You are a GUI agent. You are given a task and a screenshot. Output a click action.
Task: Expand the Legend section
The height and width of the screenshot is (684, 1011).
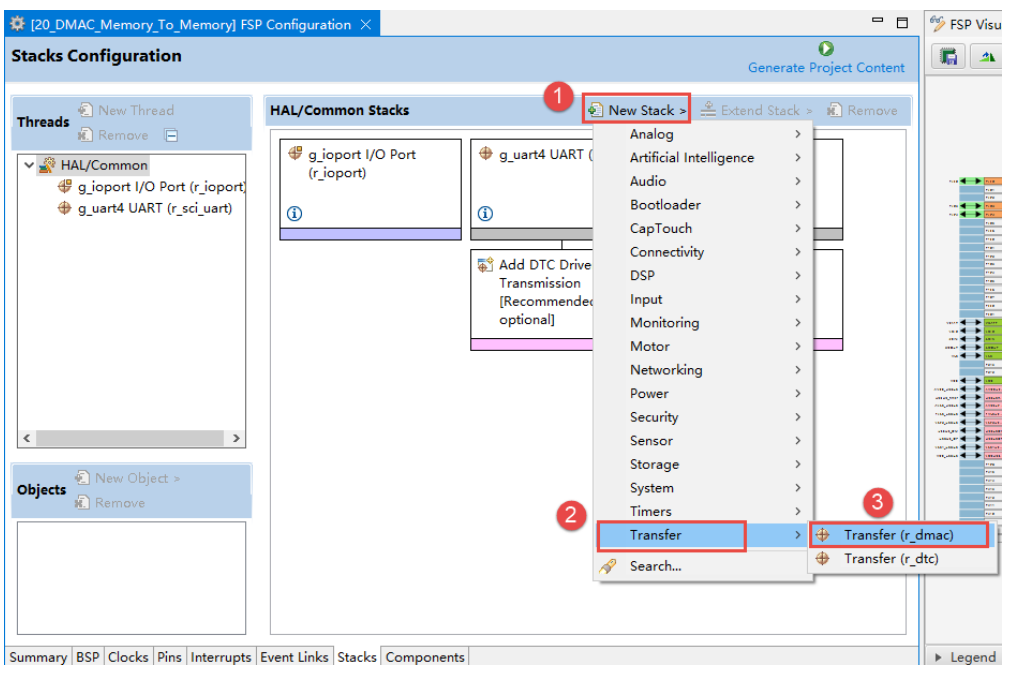coord(938,657)
